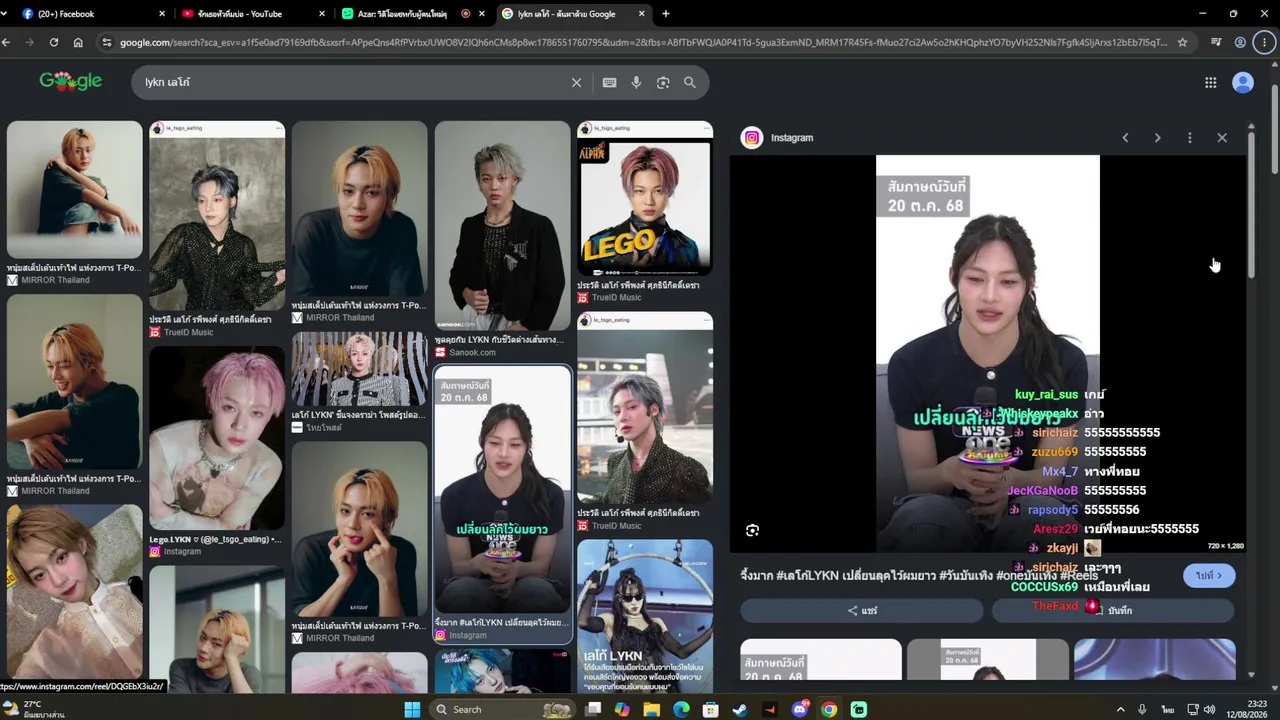This screenshot has height=720, width=1280.
Task: Open the large preview image
Action: (x=988, y=353)
